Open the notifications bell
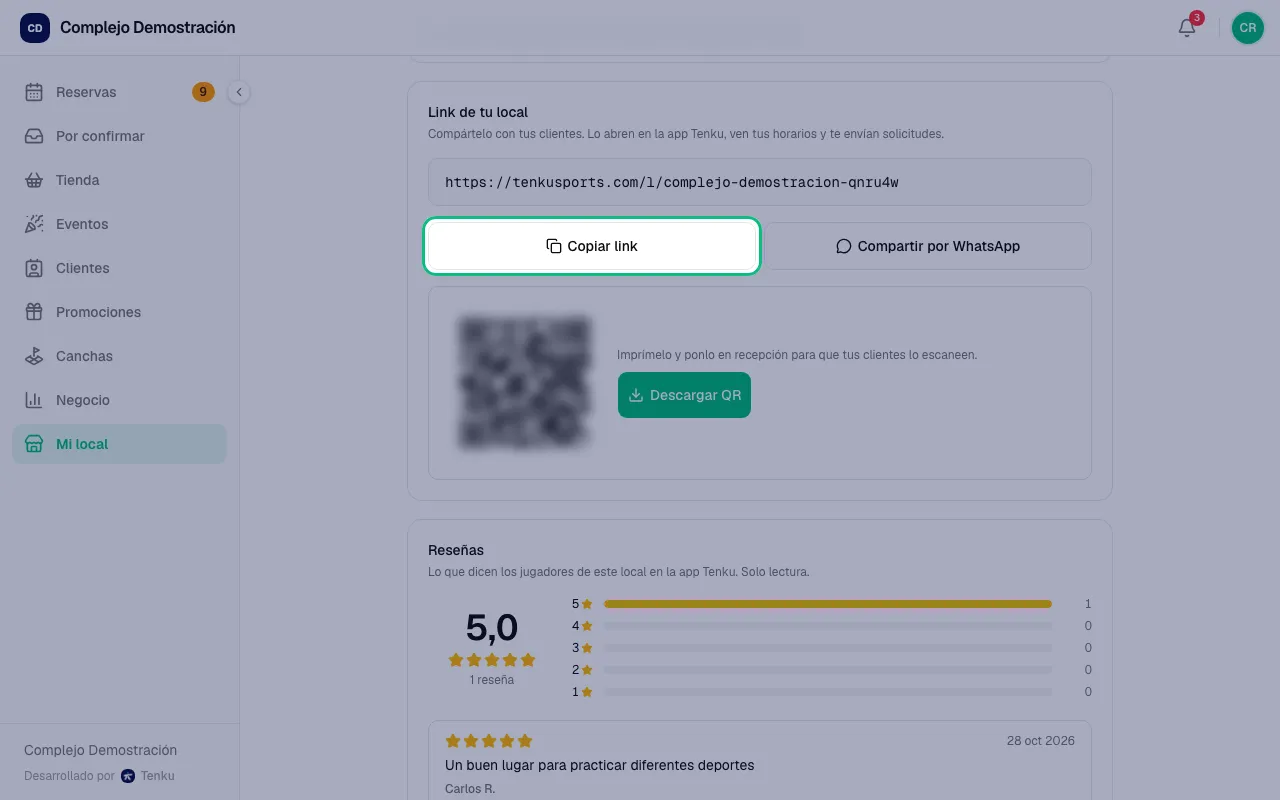The image size is (1280, 800). pyautogui.click(x=1187, y=28)
